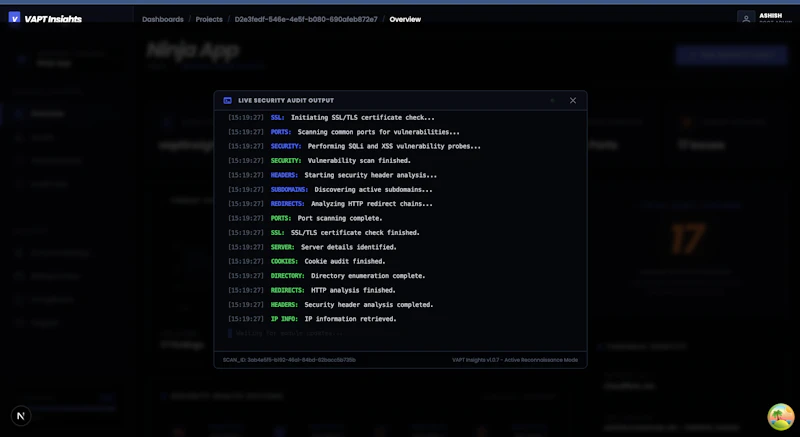The image size is (800, 437).
Task: Select log line 'Starting security header analysis...'
Action: point(370,175)
